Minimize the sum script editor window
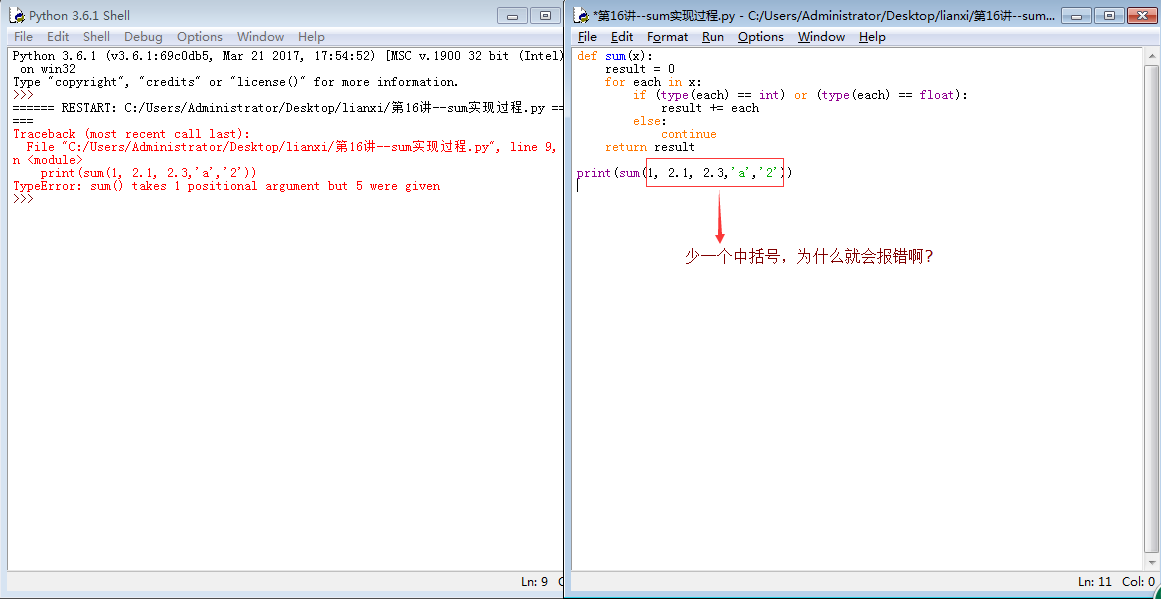 [x=1077, y=15]
